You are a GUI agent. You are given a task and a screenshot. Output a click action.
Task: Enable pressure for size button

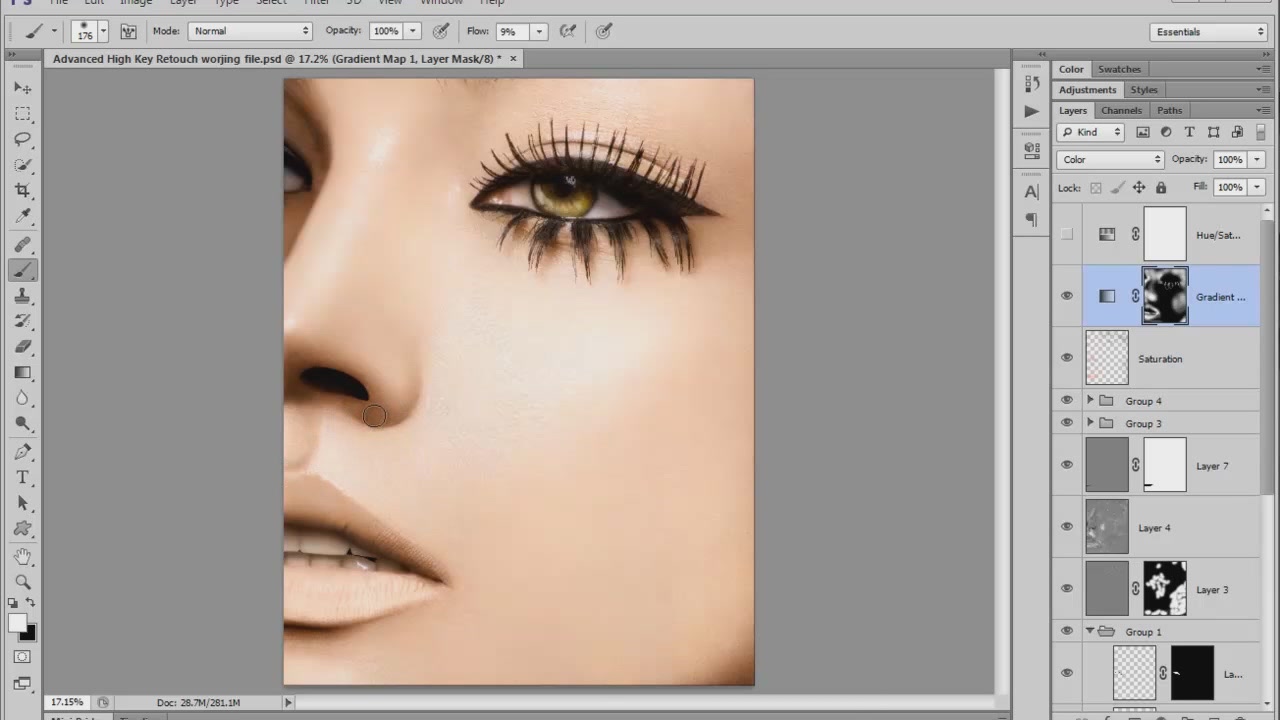coord(604,31)
